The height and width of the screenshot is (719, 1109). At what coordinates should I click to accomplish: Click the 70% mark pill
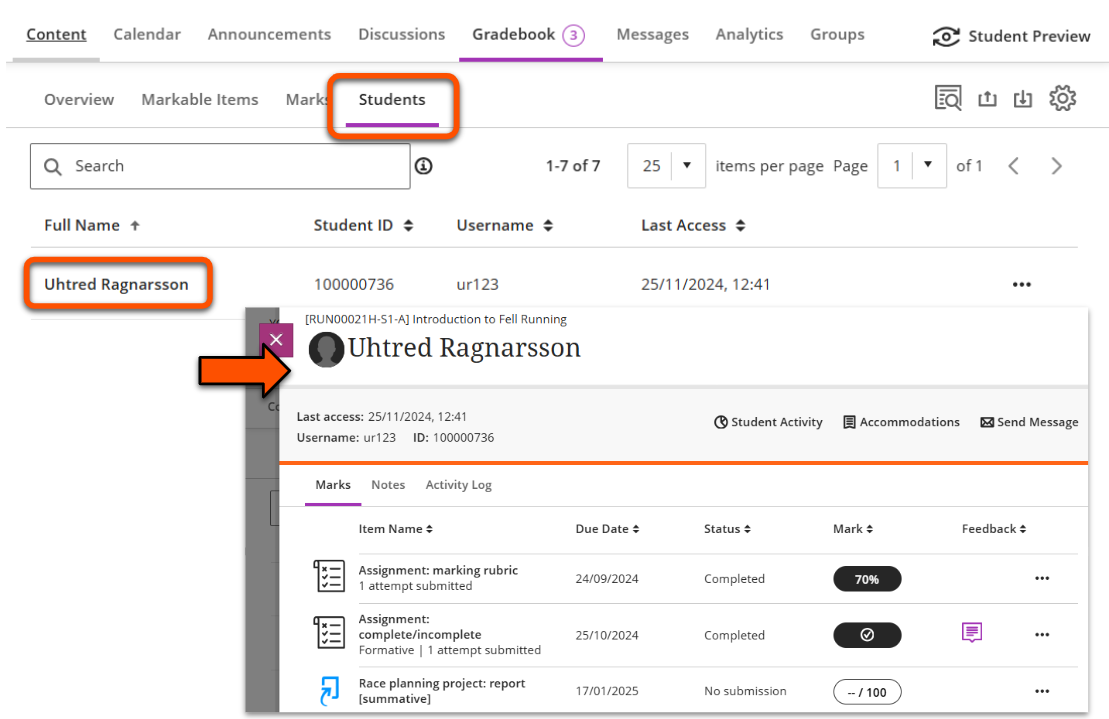click(x=866, y=579)
